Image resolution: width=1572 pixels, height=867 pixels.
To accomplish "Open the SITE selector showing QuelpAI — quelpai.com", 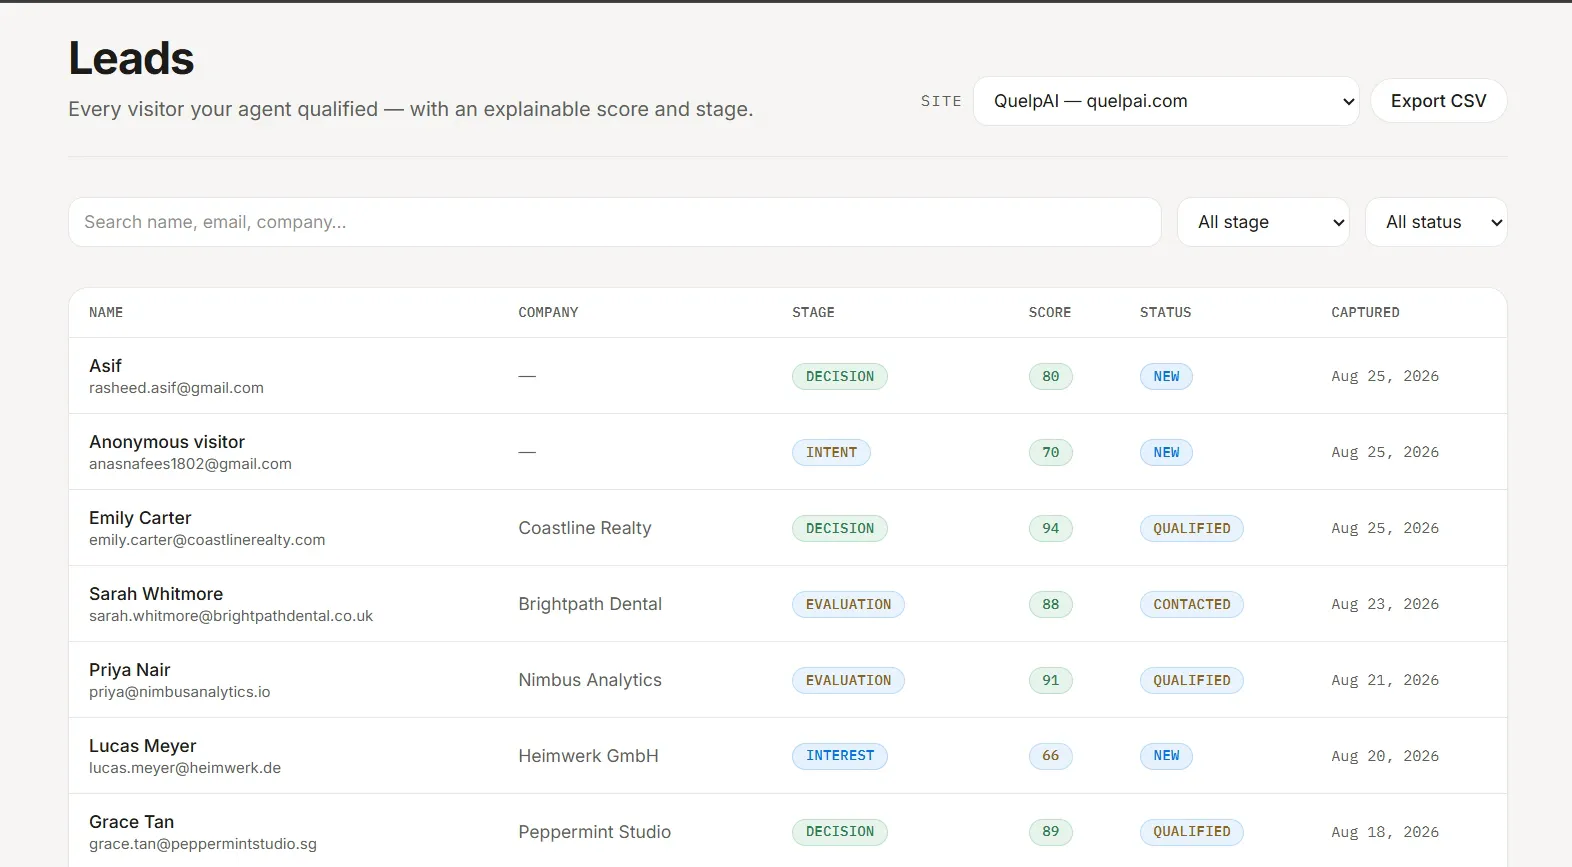I will tap(1165, 101).
